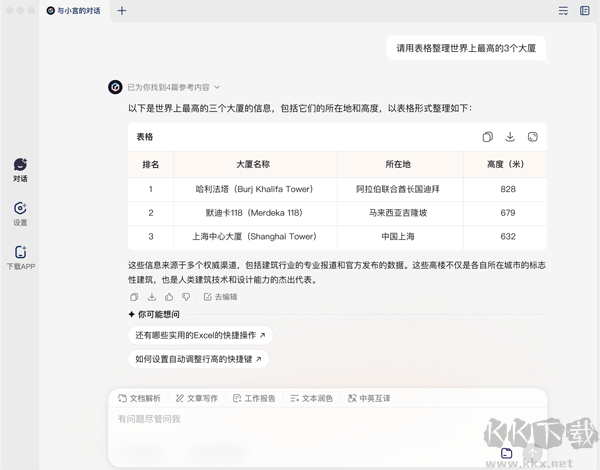
Task: Select the 中英互译 translation option
Action: (368, 398)
